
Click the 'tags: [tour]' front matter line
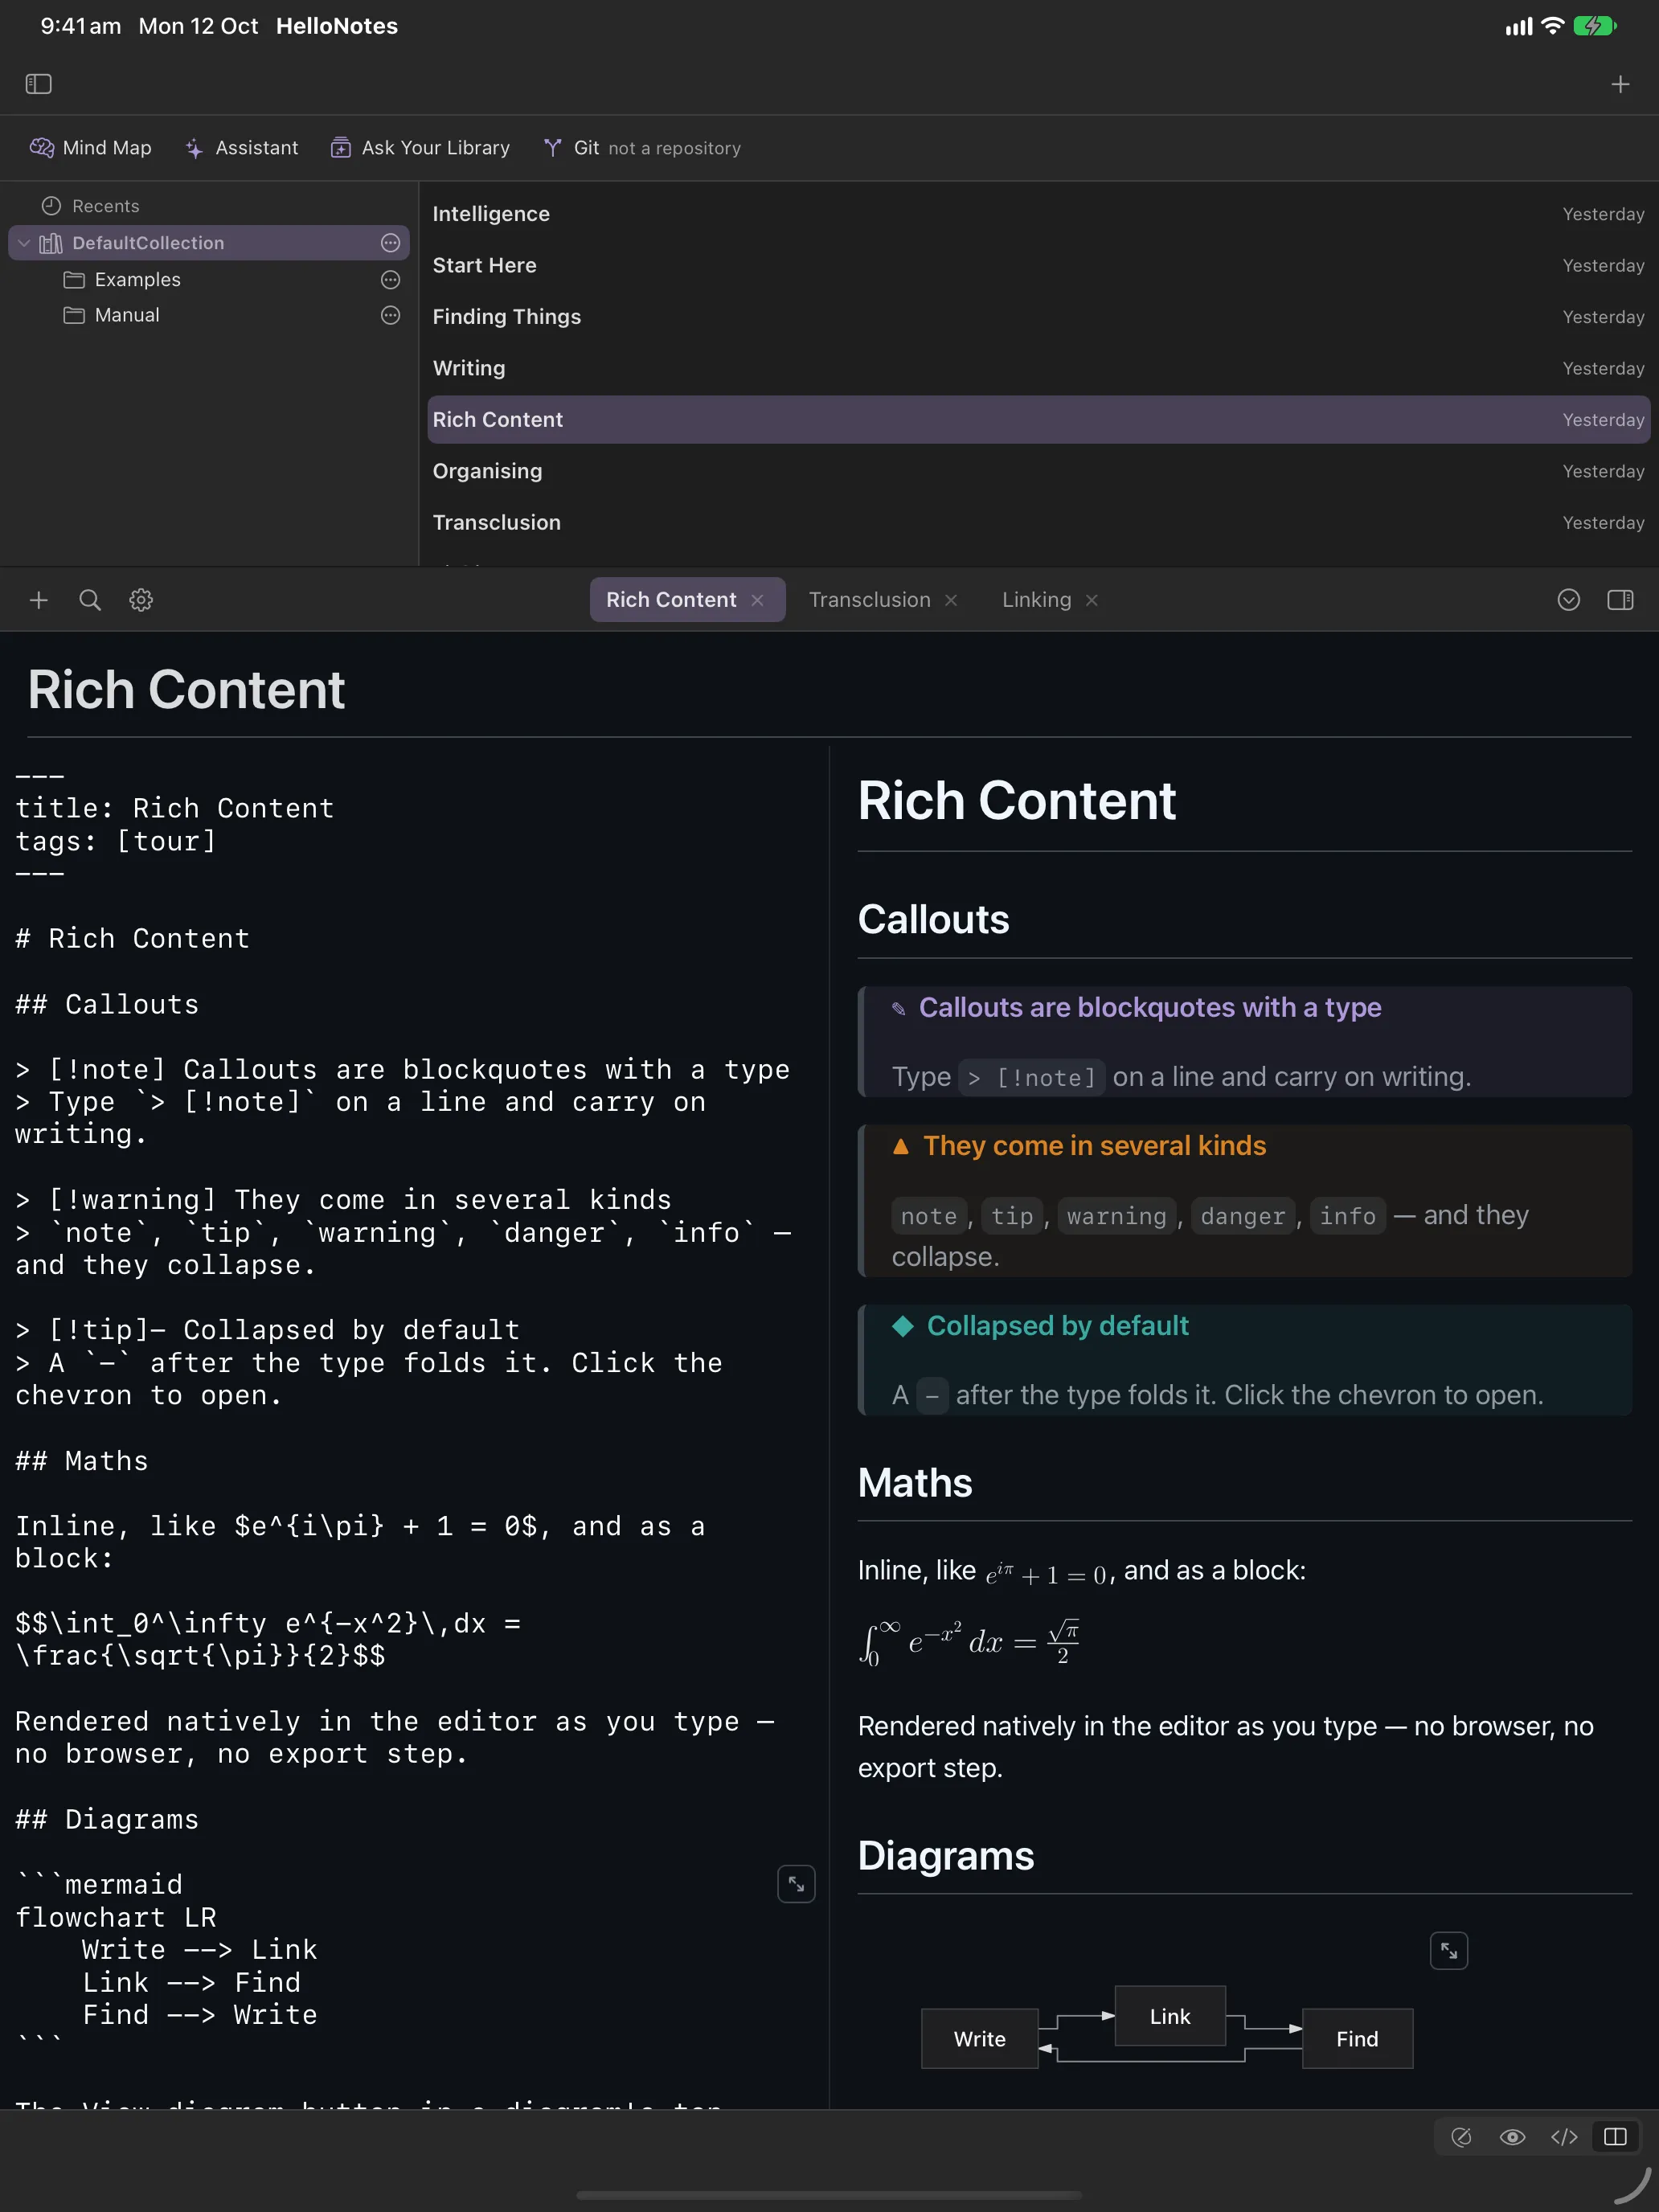point(116,842)
